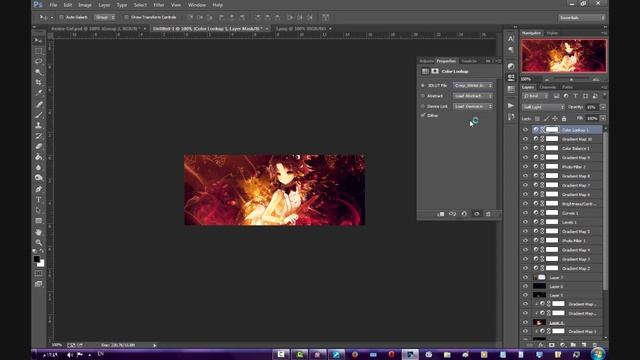
Task: Hide the Color Lookup 1 layer
Action: 525,130
